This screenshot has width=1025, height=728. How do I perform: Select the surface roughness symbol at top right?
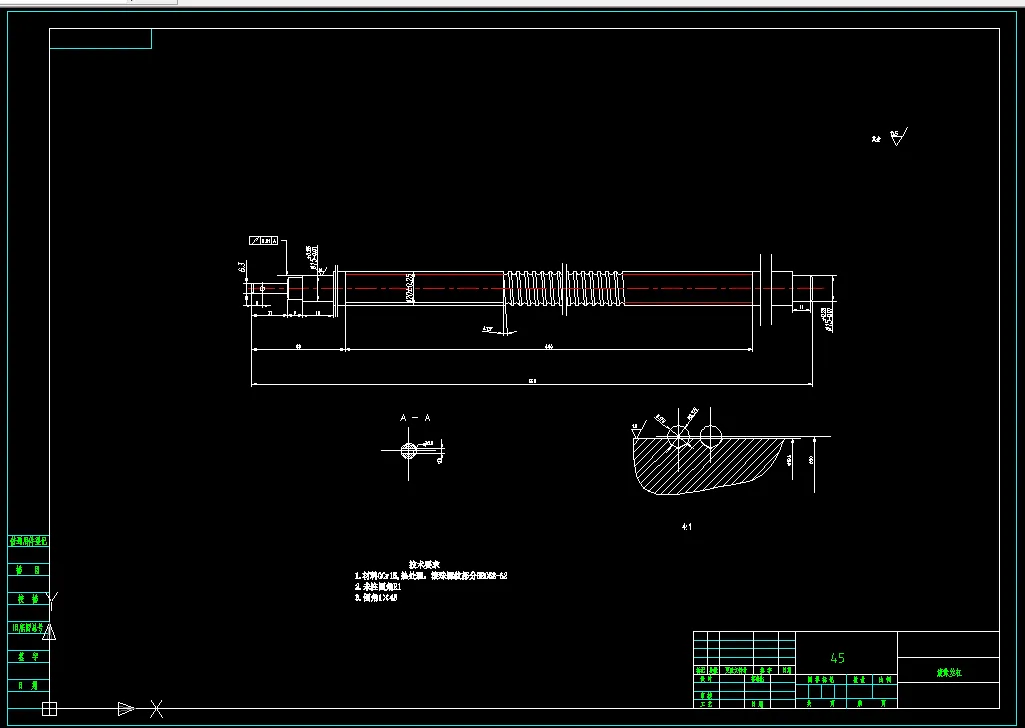899,137
